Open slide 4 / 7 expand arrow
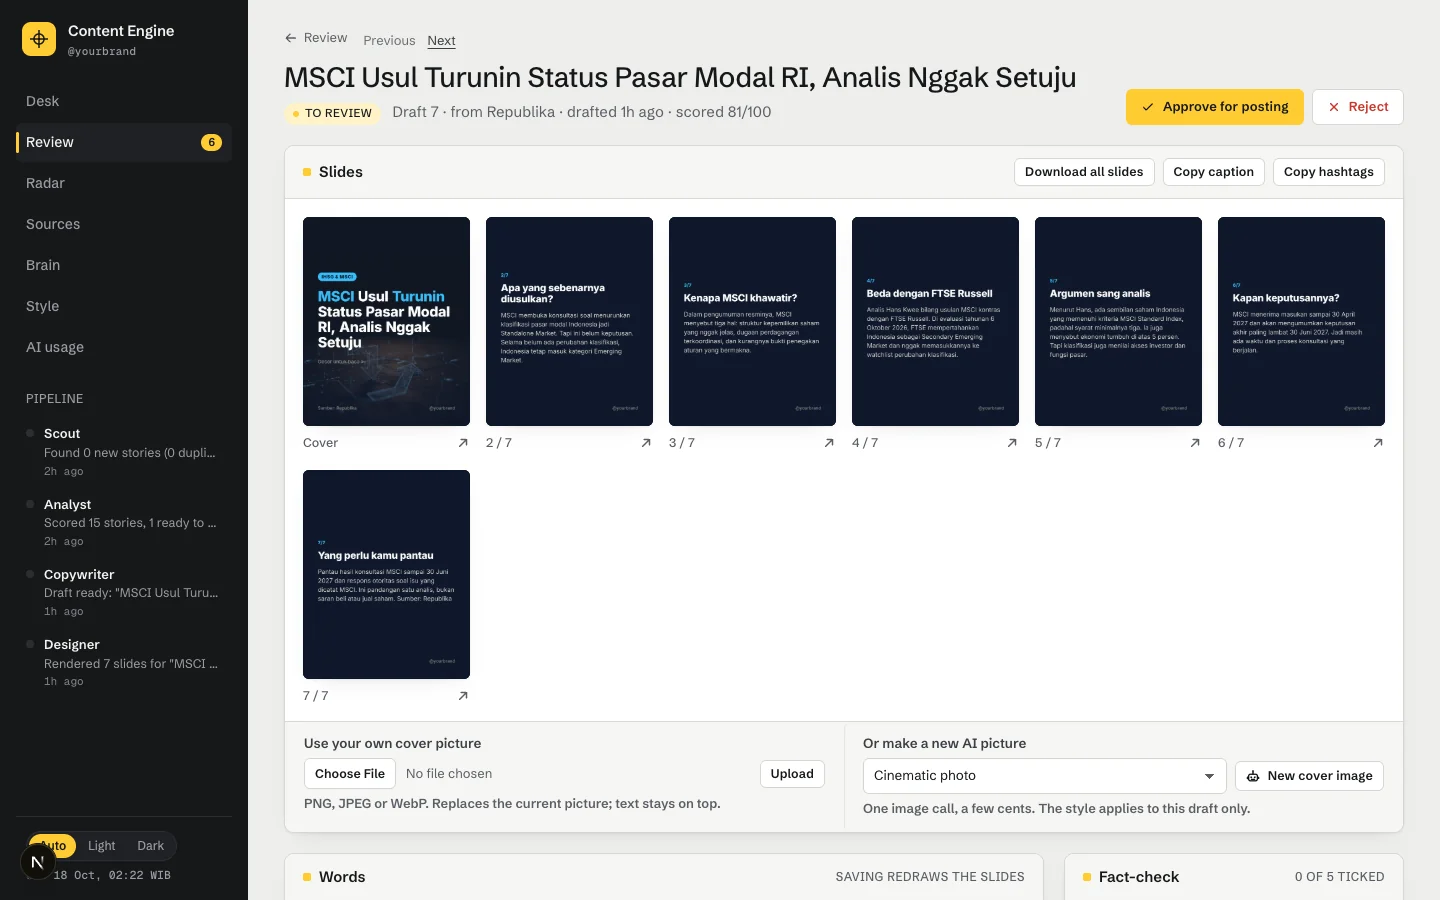Viewport: 1440px width, 900px height. pyautogui.click(x=1012, y=443)
